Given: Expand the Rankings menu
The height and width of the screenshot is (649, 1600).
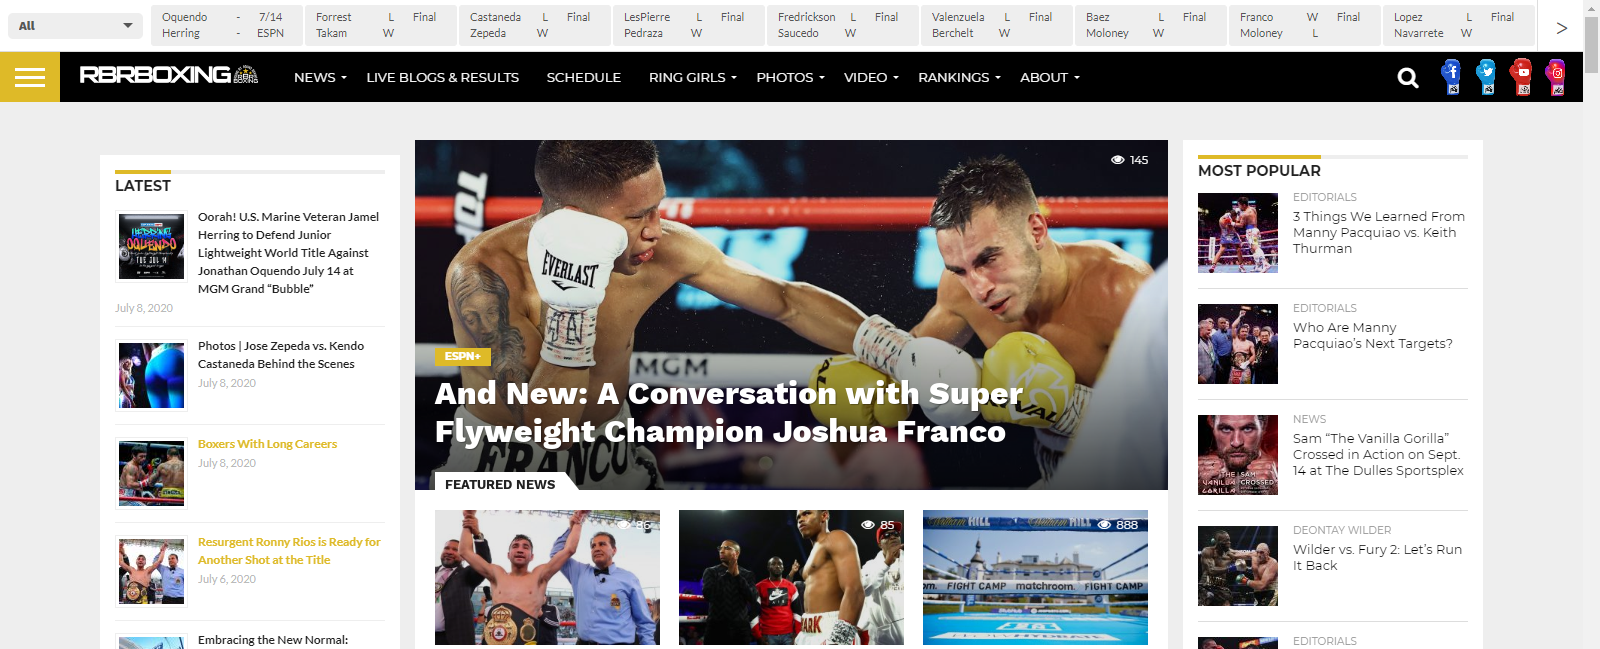Looking at the screenshot, I should 959,77.
